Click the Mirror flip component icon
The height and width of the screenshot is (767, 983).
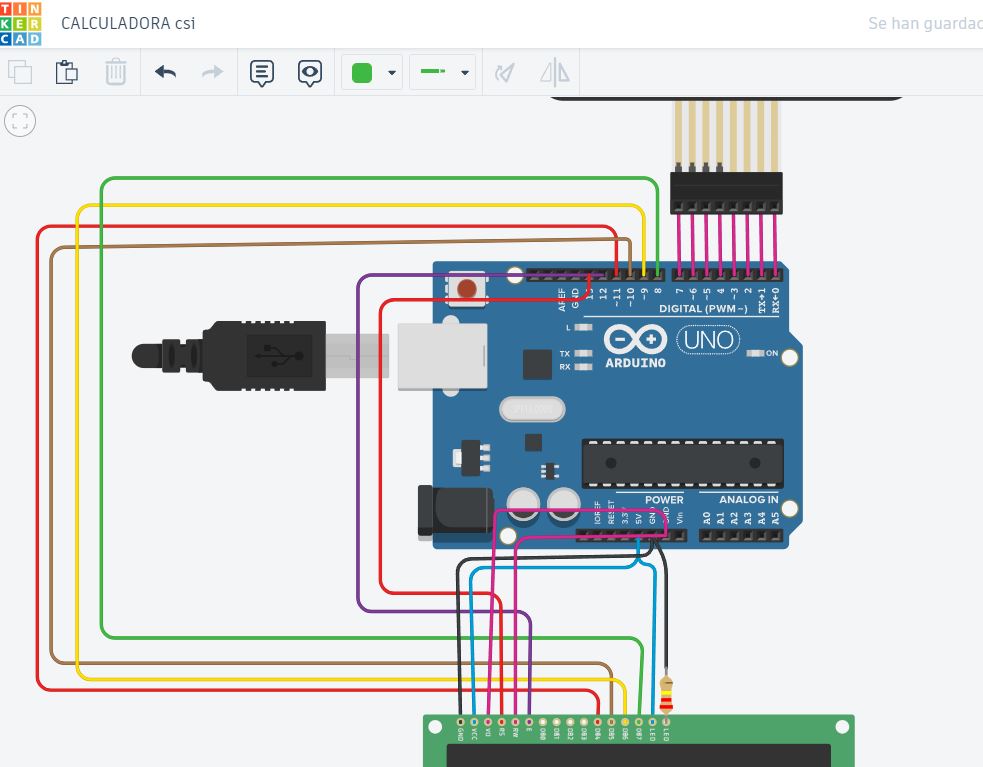(555, 72)
